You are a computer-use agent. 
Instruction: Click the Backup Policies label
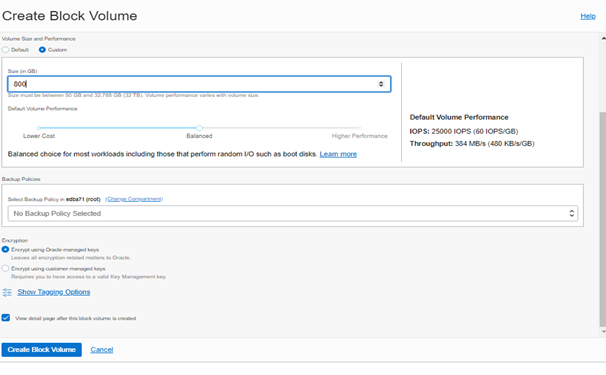(x=21, y=179)
